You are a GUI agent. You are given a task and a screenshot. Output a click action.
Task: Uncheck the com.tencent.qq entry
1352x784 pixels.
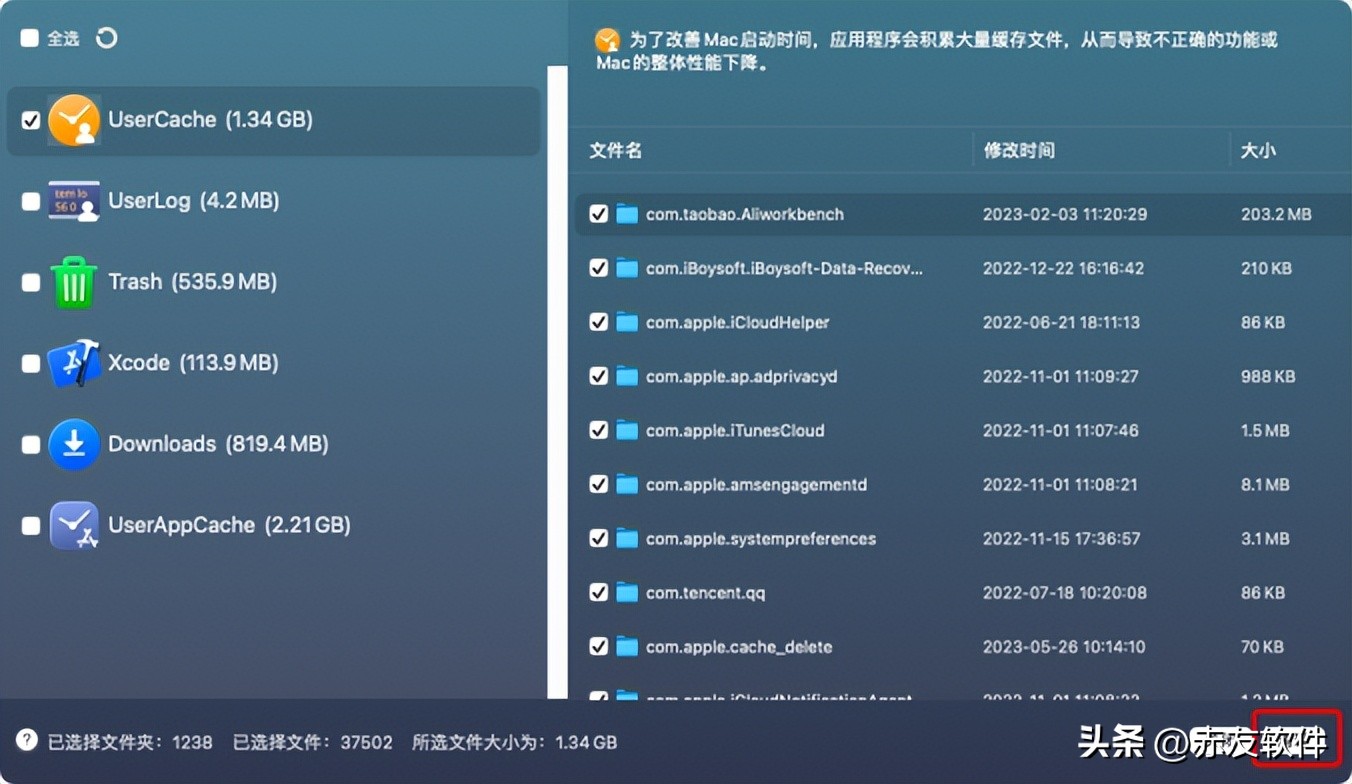tap(597, 591)
